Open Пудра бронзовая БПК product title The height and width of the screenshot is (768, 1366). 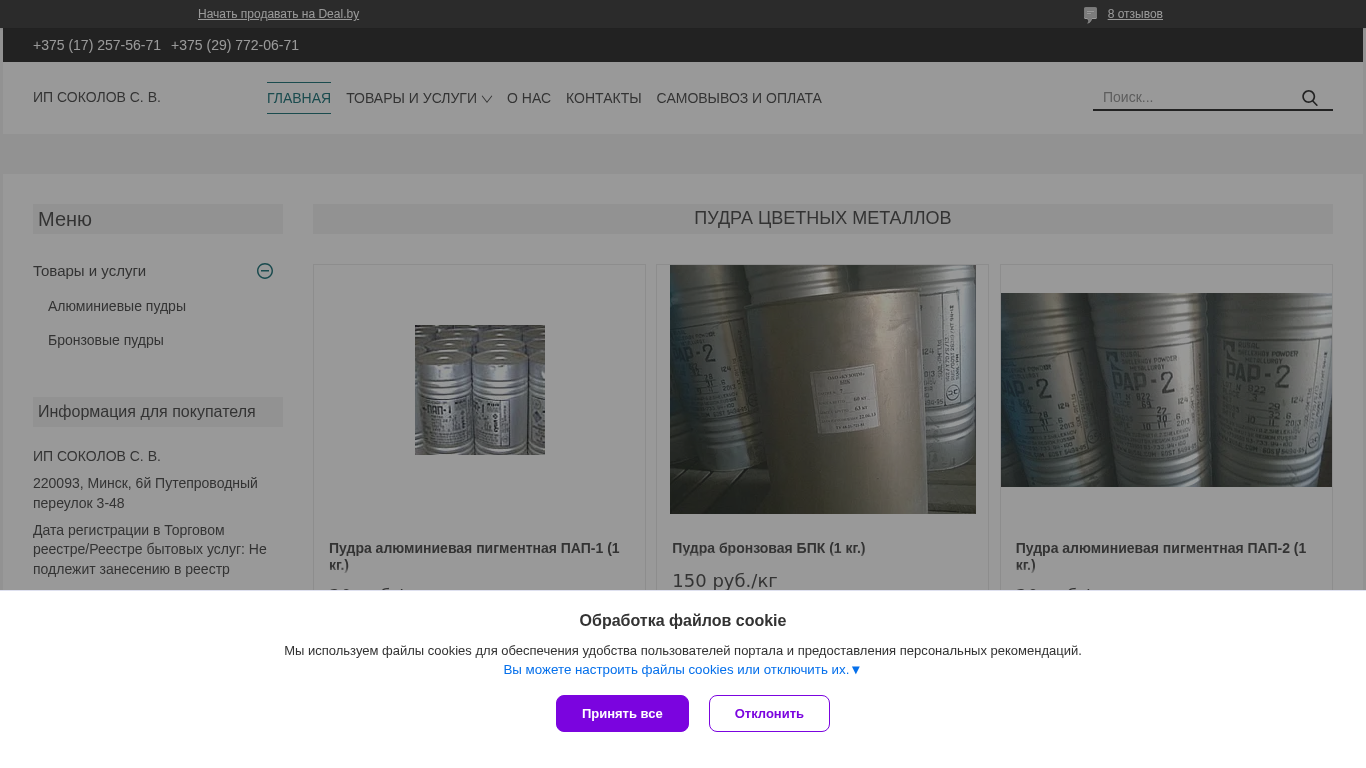click(769, 548)
